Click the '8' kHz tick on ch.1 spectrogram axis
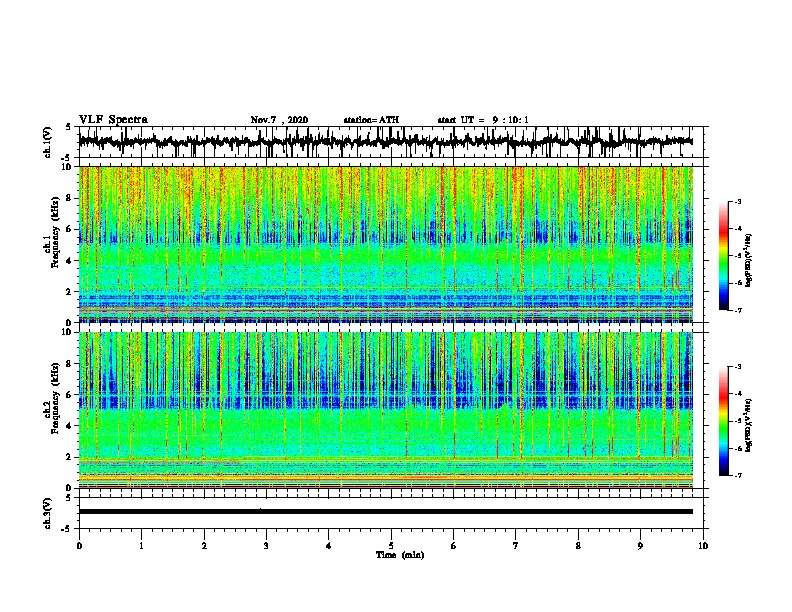The width and height of the screenshot is (792, 612). tap(70, 198)
